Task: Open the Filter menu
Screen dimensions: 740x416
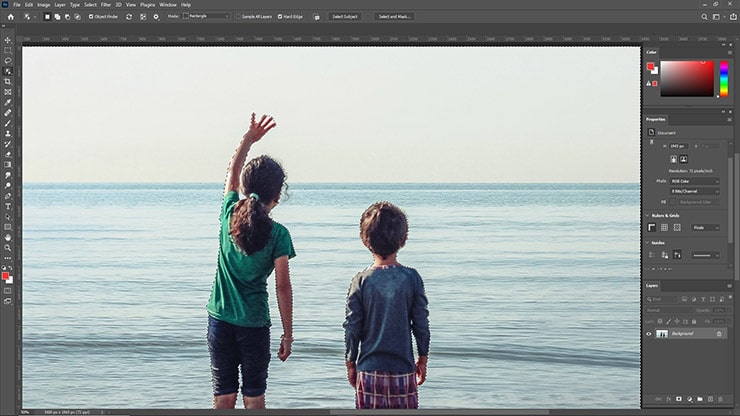Action: pyautogui.click(x=106, y=5)
